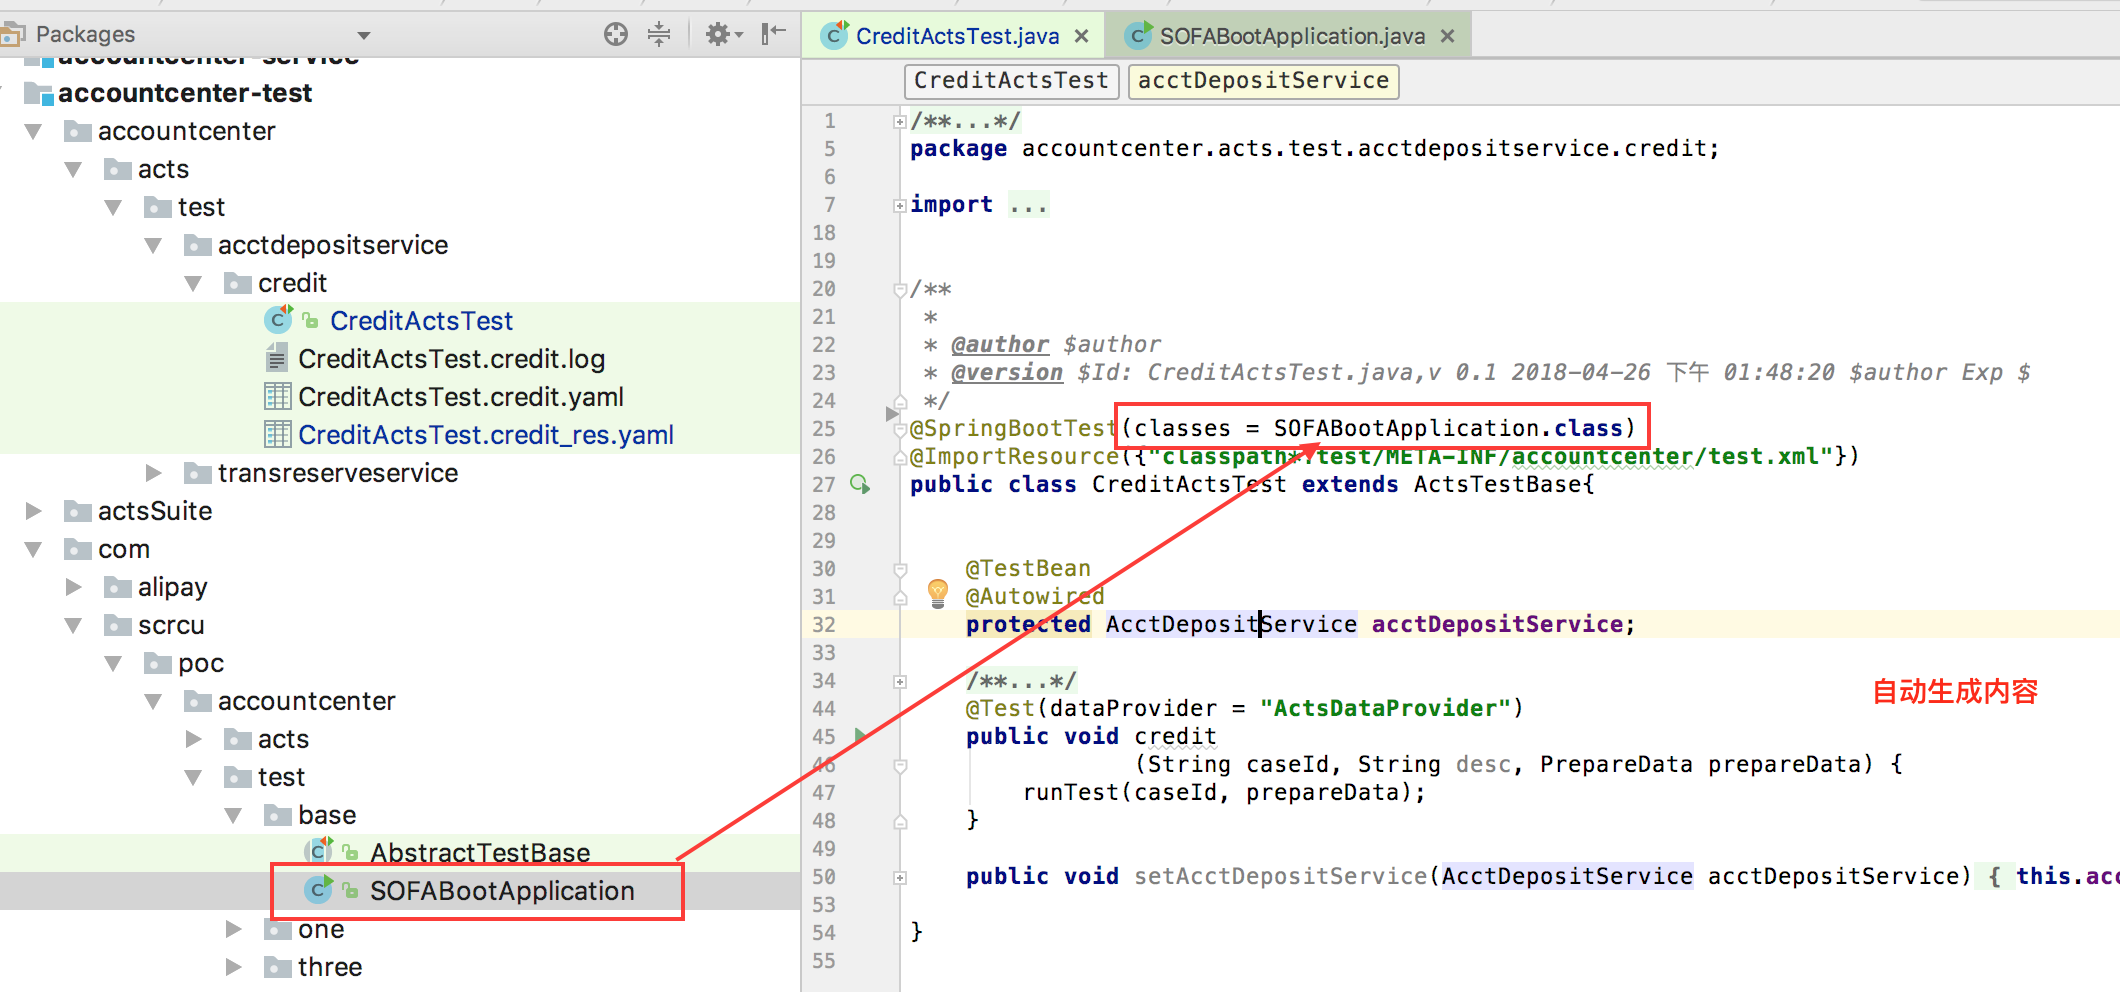Click the collapse all icon in Packages

pyautogui.click(x=659, y=35)
